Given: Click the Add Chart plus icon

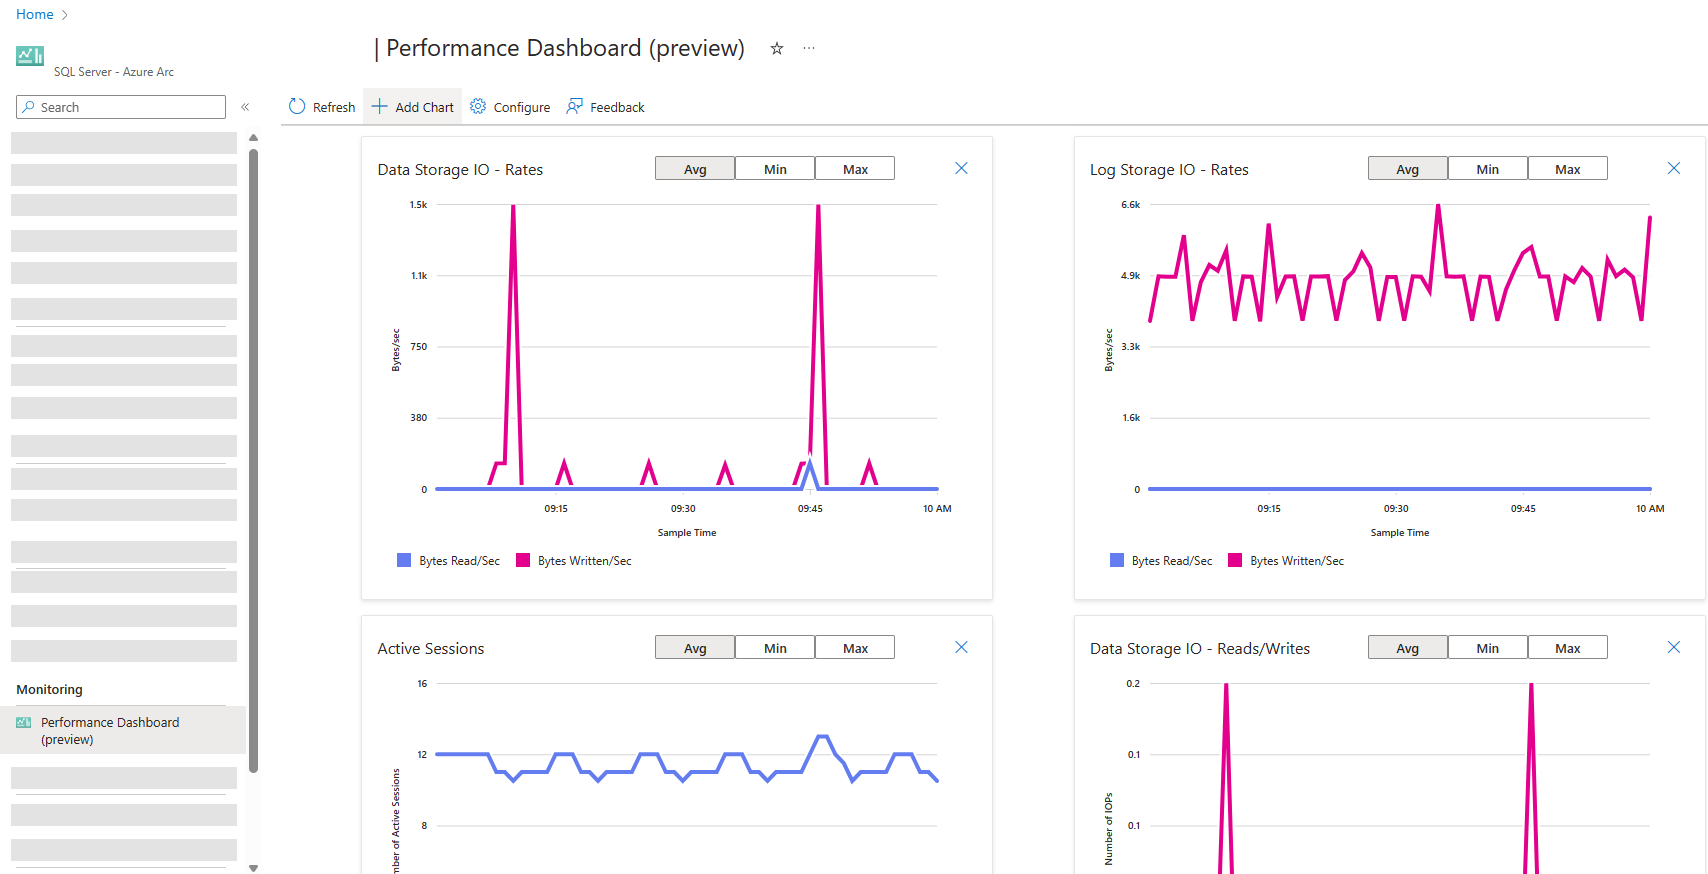Looking at the screenshot, I should click(380, 107).
